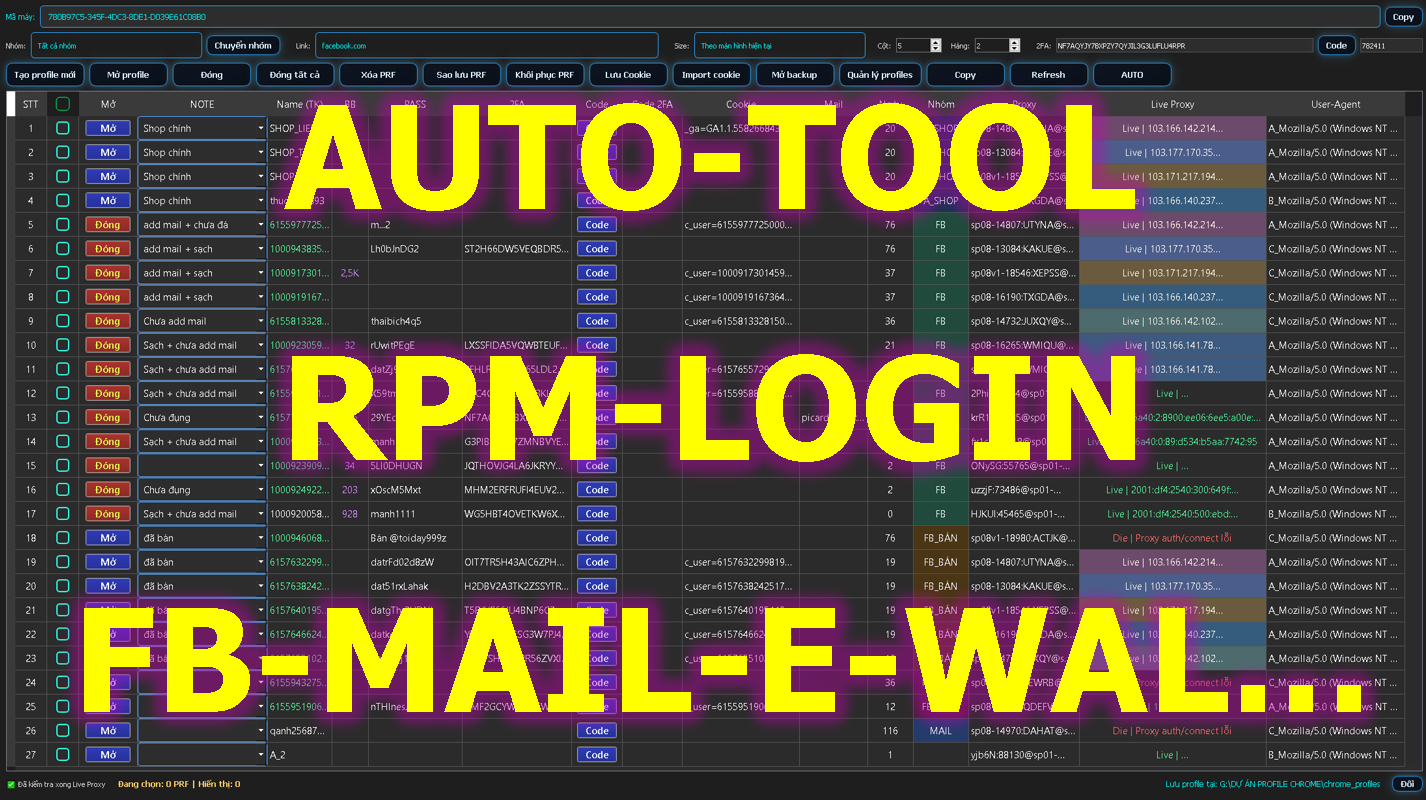Viewport: 1426px width, 800px height.
Task: Click the Live Proxy column header
Action: 1172,104
